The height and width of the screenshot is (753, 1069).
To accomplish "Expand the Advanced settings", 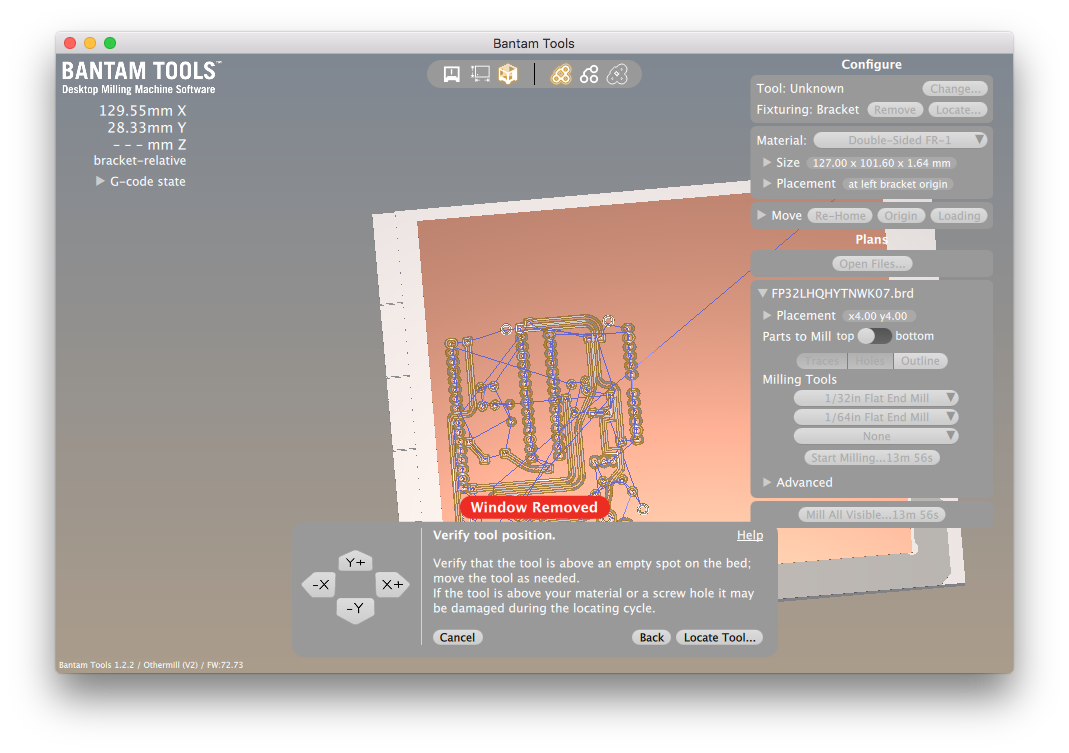I will tap(767, 482).
